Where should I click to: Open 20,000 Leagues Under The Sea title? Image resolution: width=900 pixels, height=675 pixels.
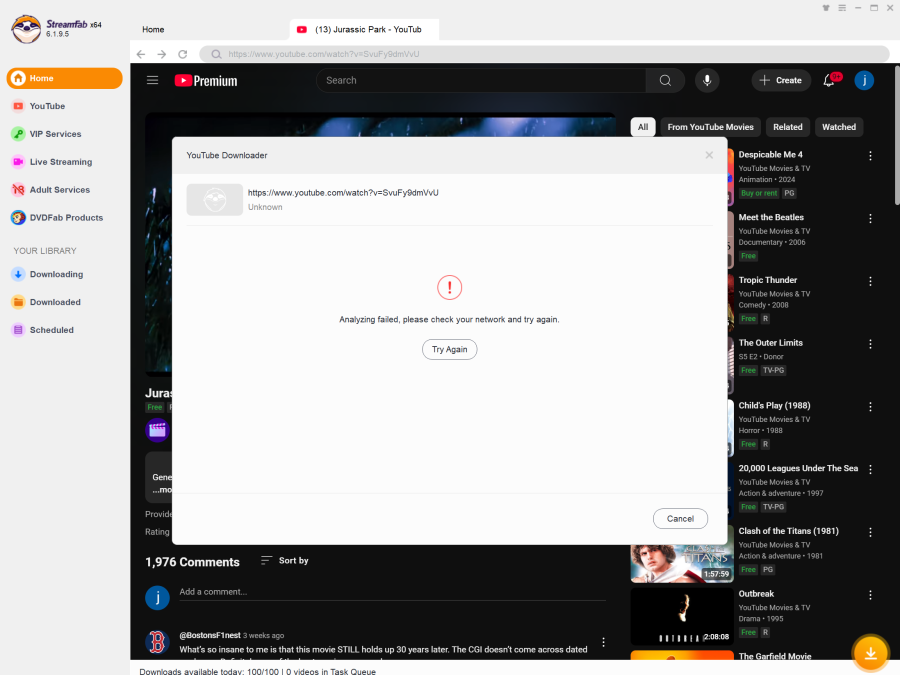798,468
